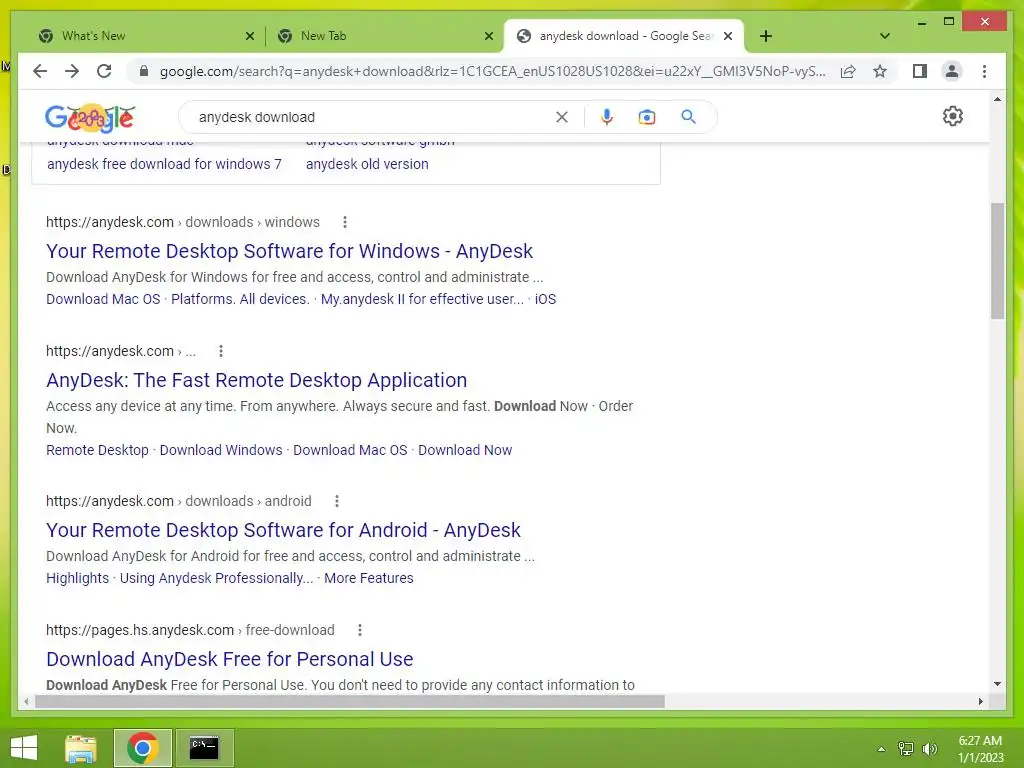Open the Download Now sitelink
This screenshot has height=768, width=1024.
pyautogui.click(x=465, y=450)
